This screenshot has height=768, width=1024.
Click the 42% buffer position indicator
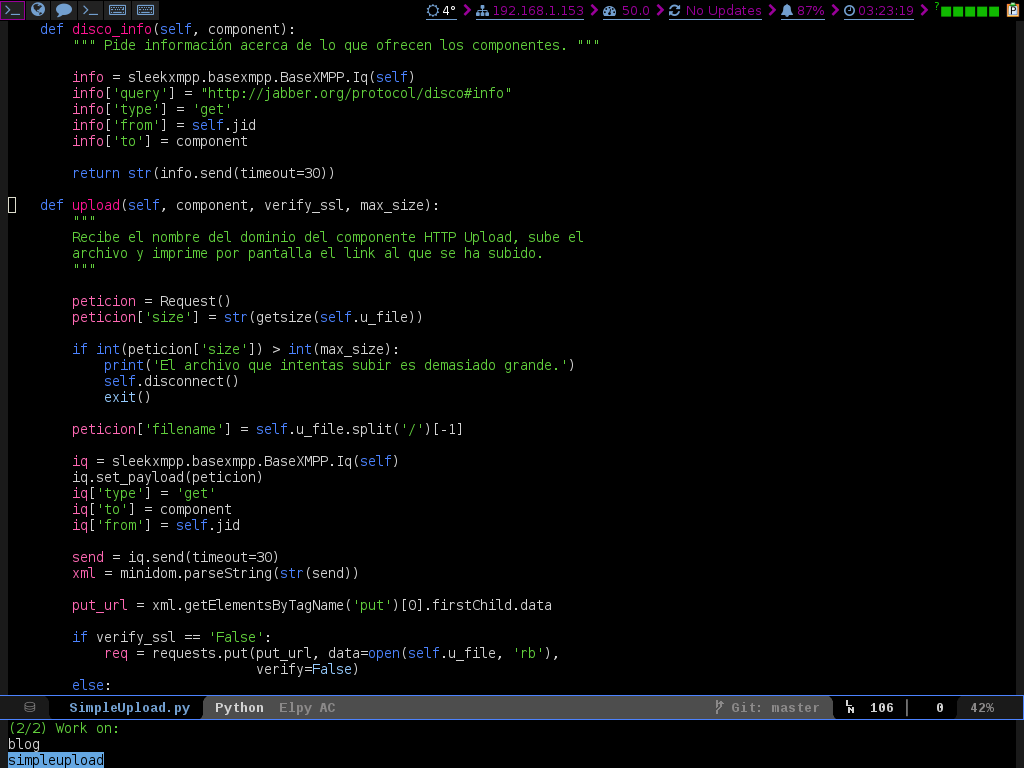tap(982, 707)
